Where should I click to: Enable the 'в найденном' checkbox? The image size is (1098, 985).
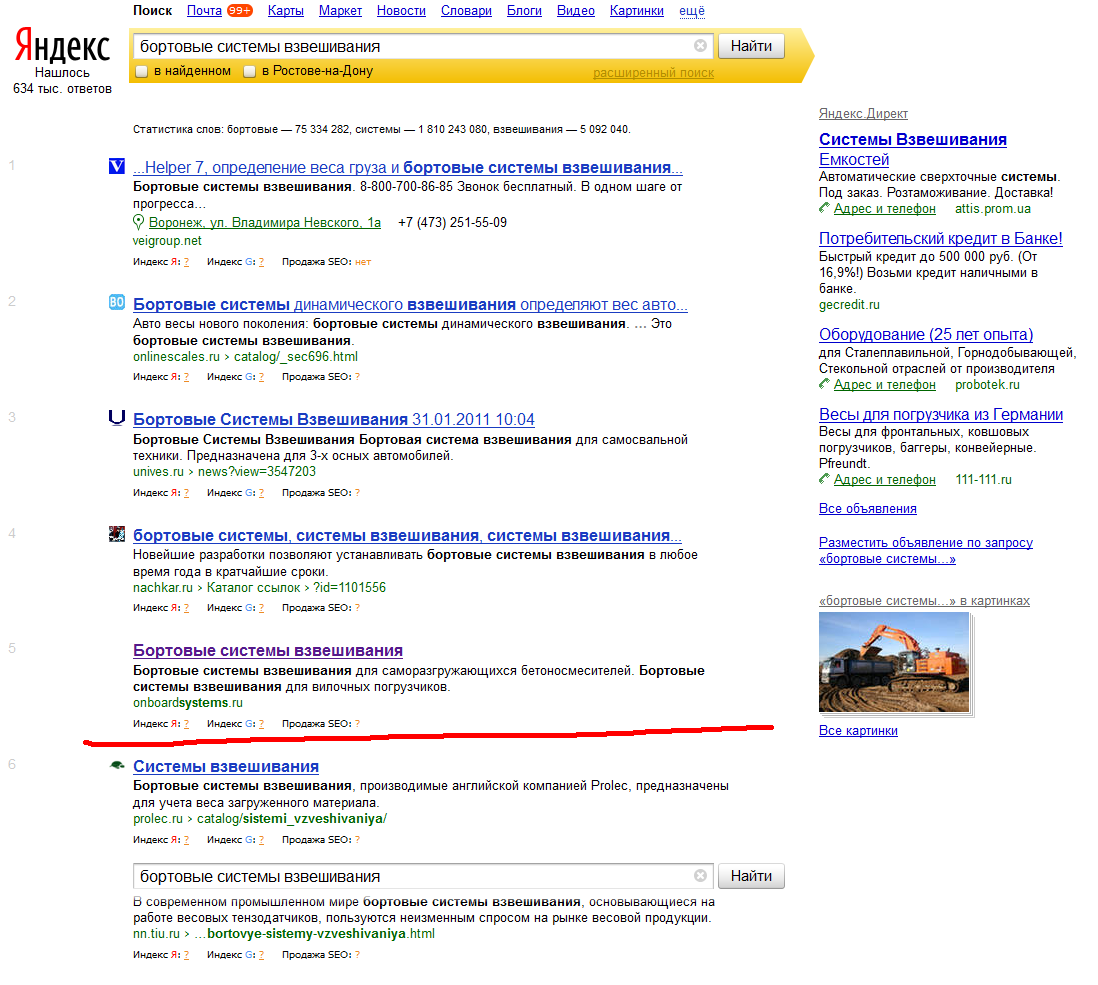142,71
